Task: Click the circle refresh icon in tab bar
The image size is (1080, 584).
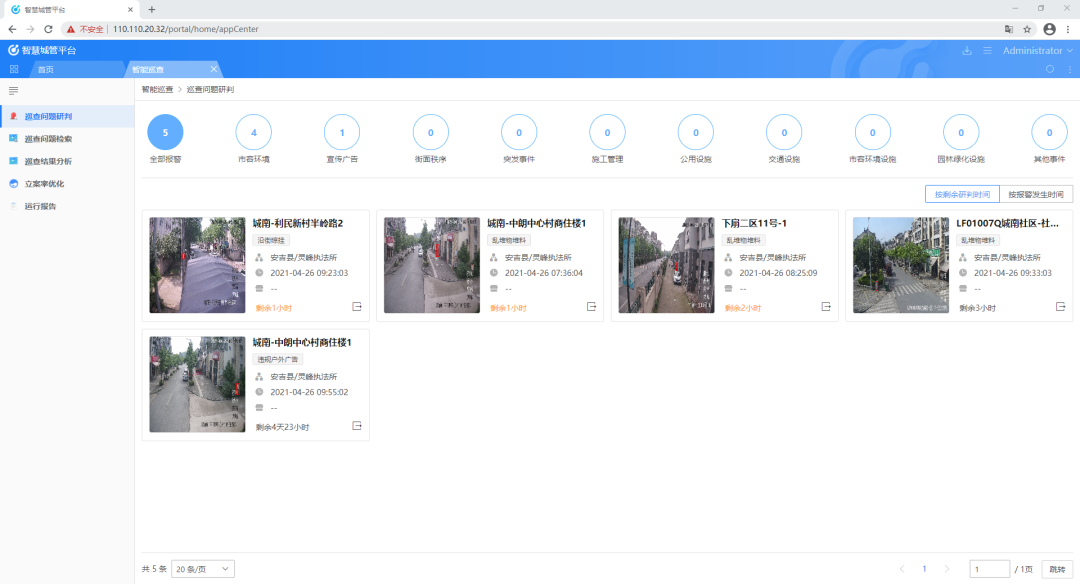Action: (1050, 70)
